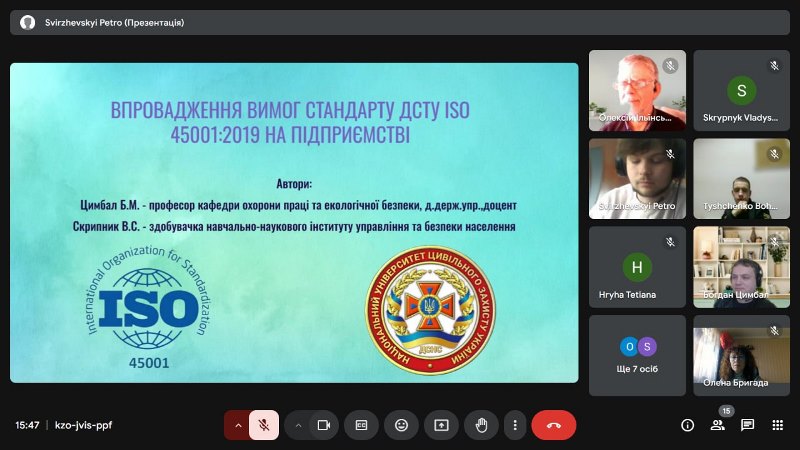Toggle the camera on or off
The width and height of the screenshot is (800, 450).
(x=323, y=425)
